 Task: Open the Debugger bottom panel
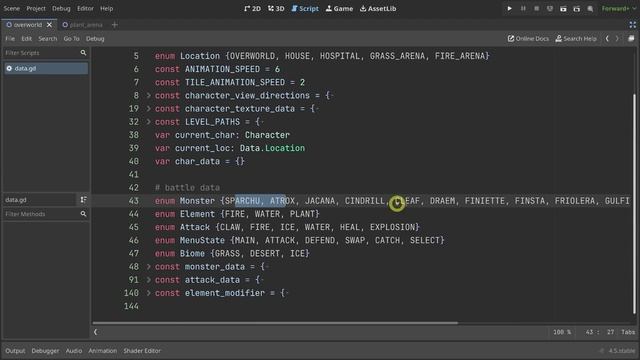coord(45,351)
